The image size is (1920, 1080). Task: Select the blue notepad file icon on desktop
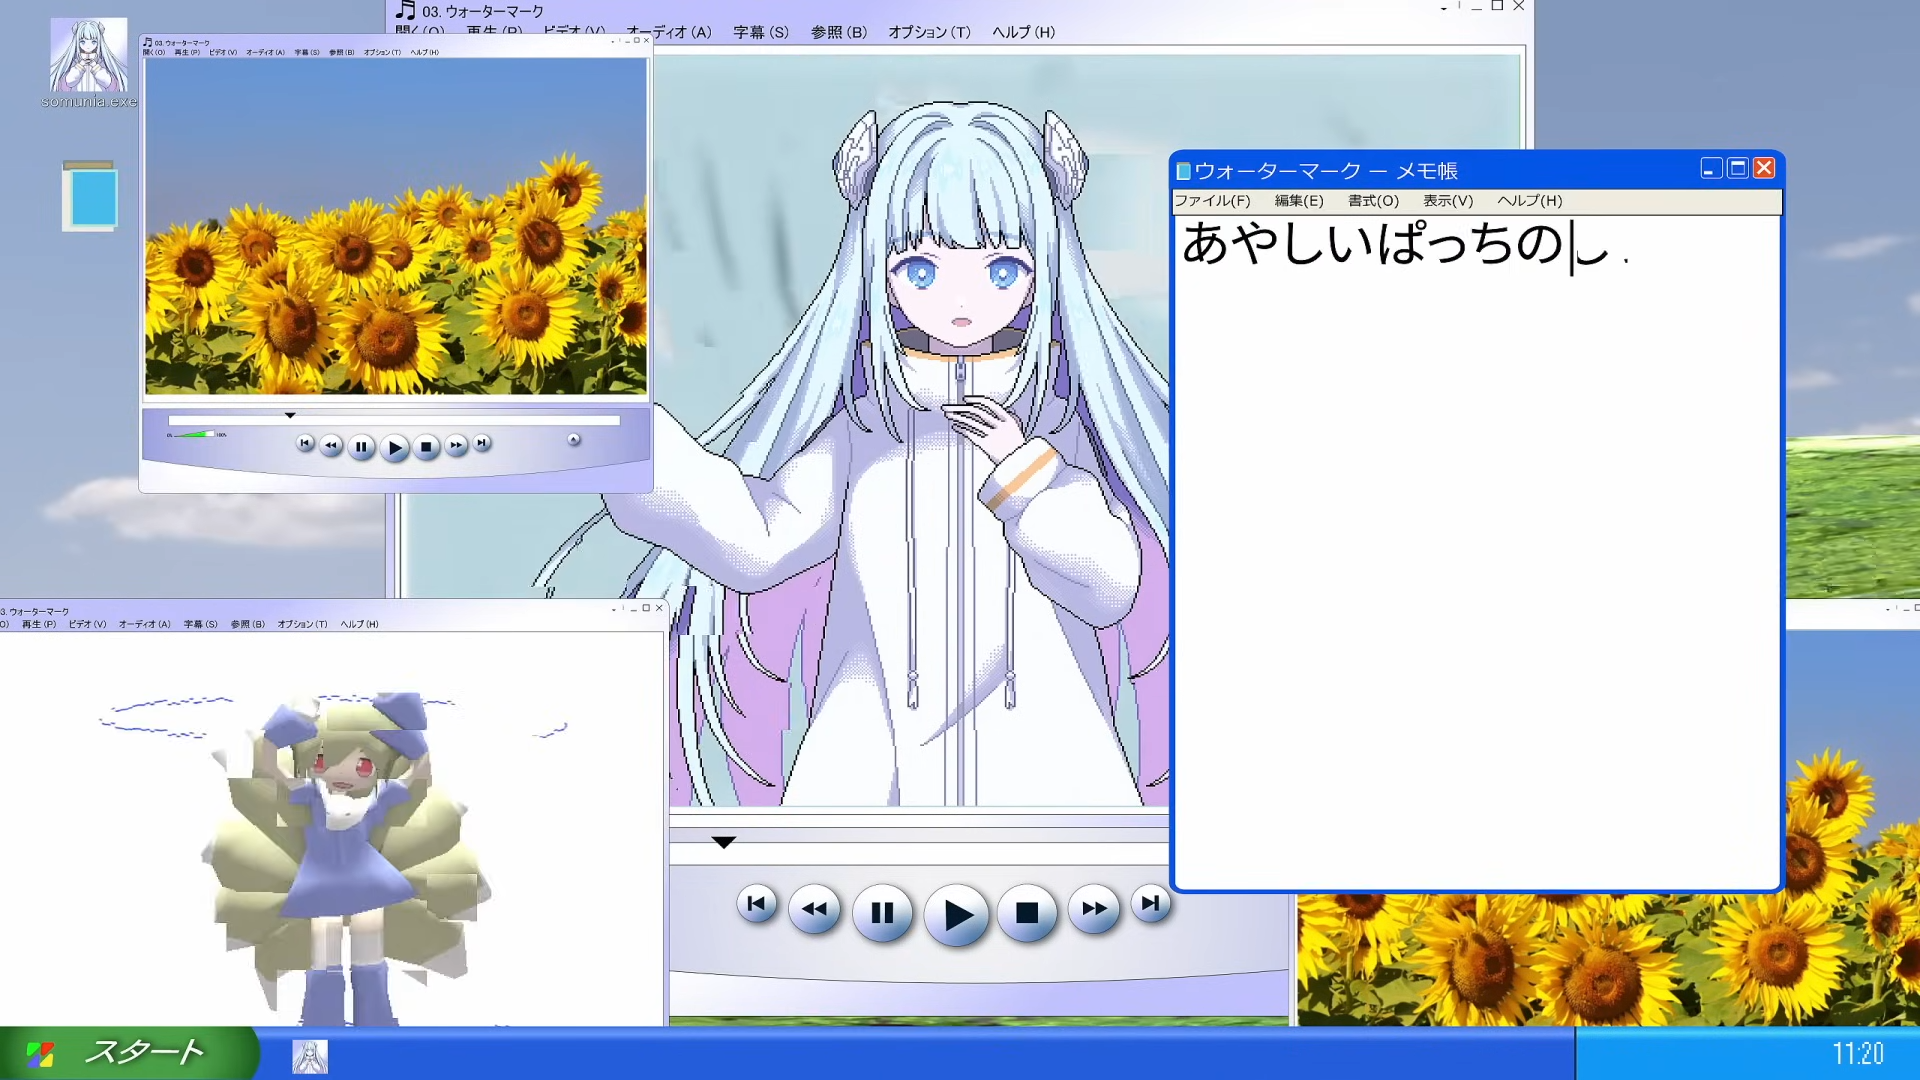90,196
